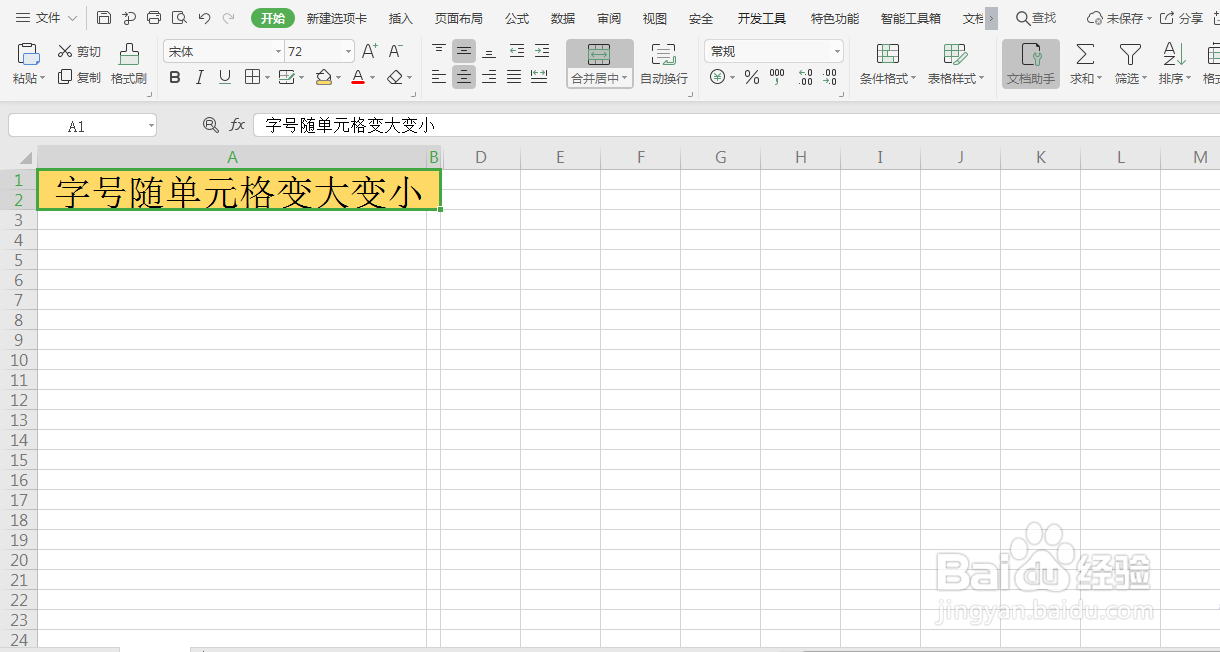The image size is (1220, 652).
Task: Toggle 自动换行 wrap text
Action: (663, 63)
